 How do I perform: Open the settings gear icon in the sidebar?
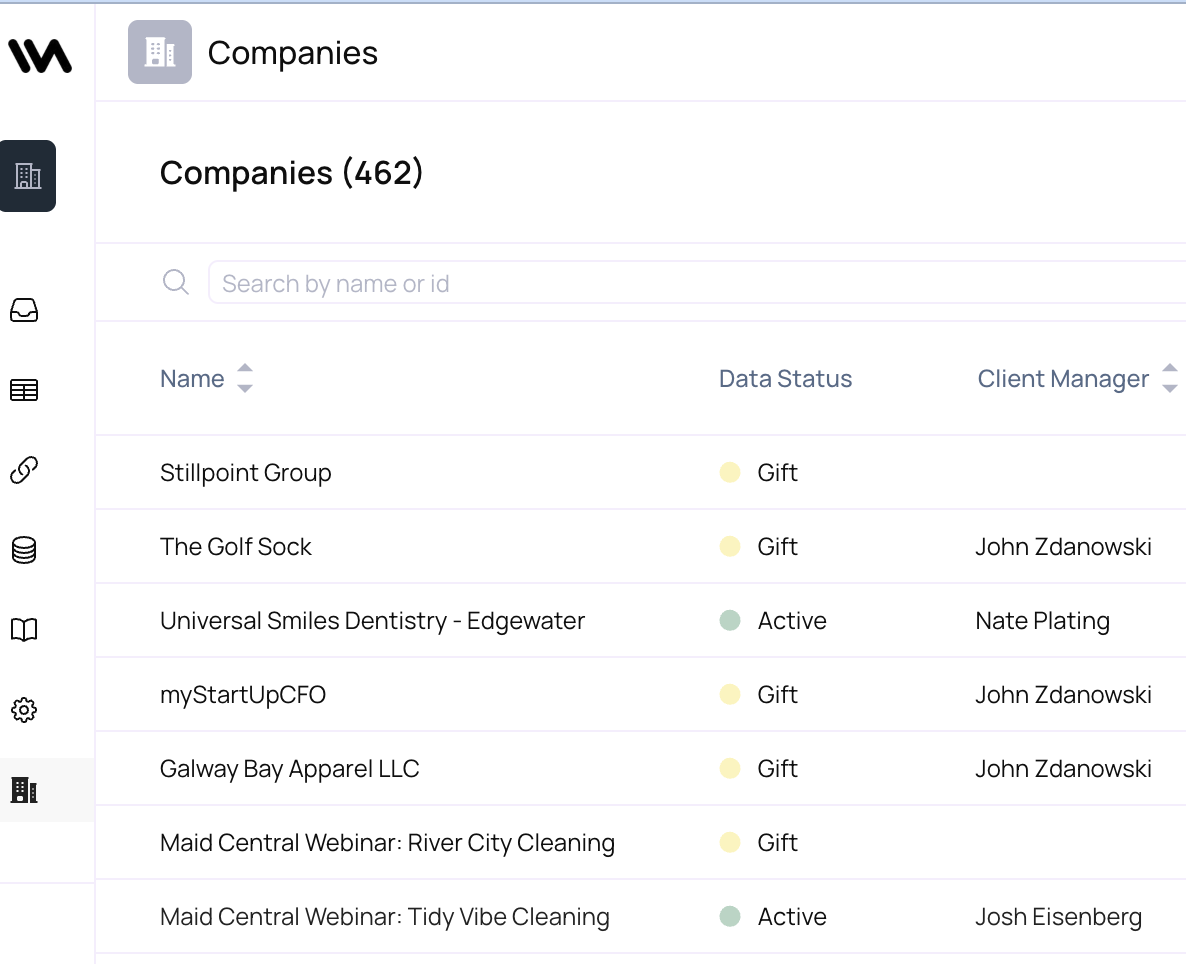tap(24, 710)
